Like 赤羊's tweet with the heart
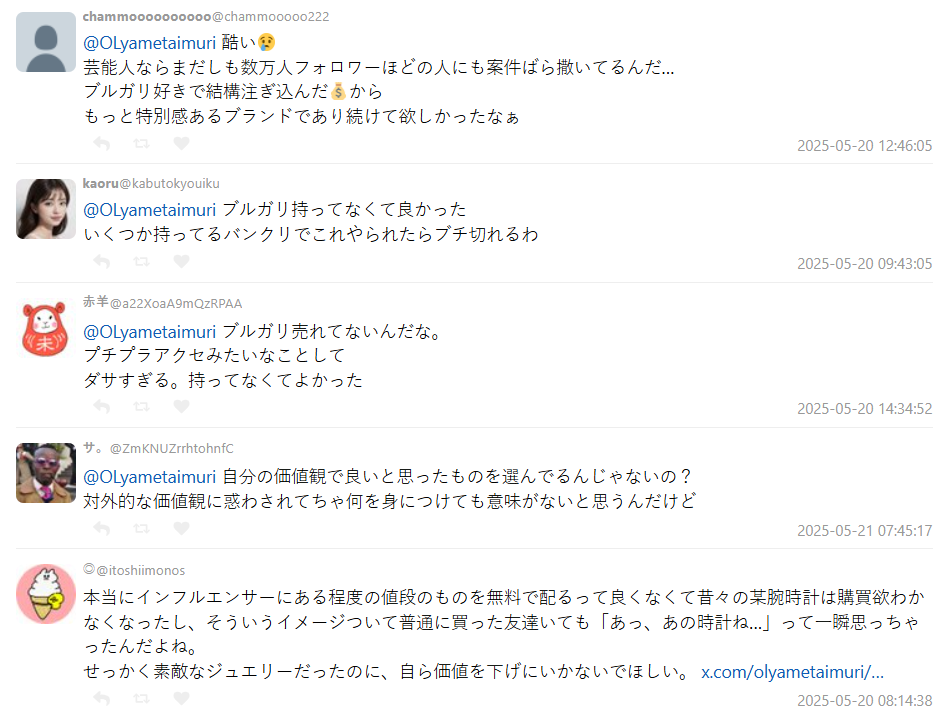This screenshot has height=713, width=940. coord(181,406)
